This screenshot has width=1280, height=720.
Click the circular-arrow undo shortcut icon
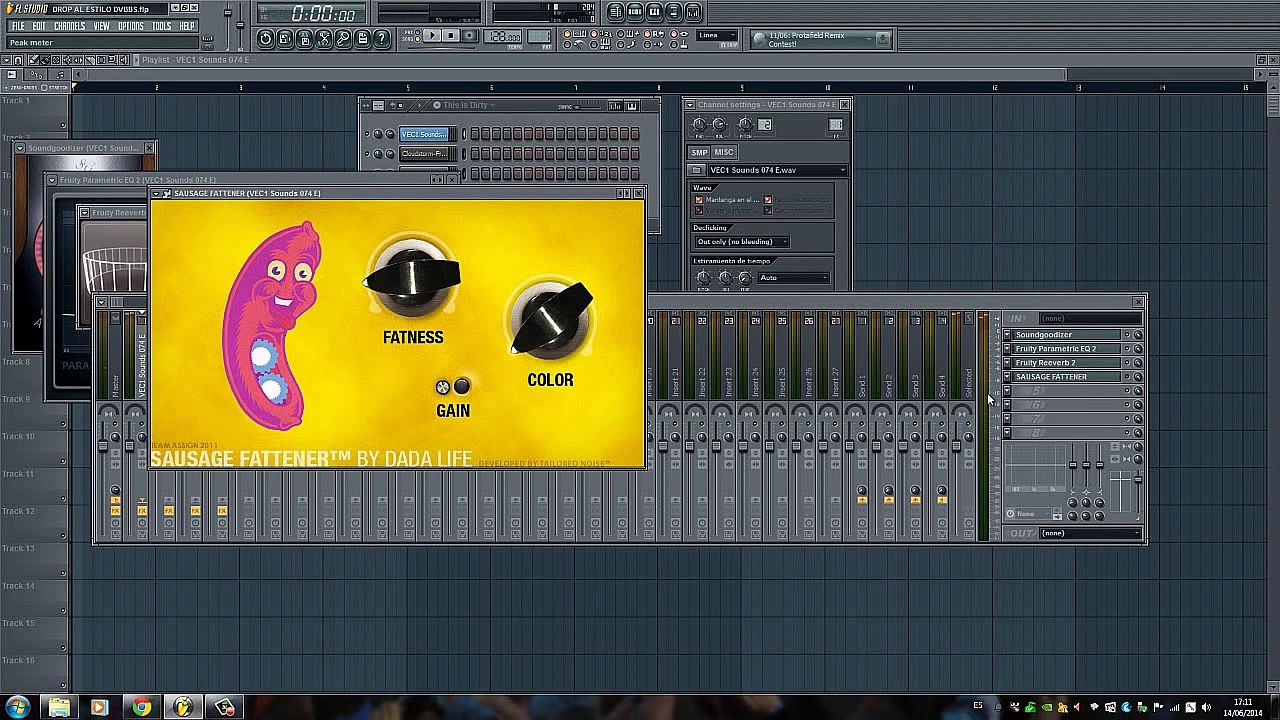265,38
